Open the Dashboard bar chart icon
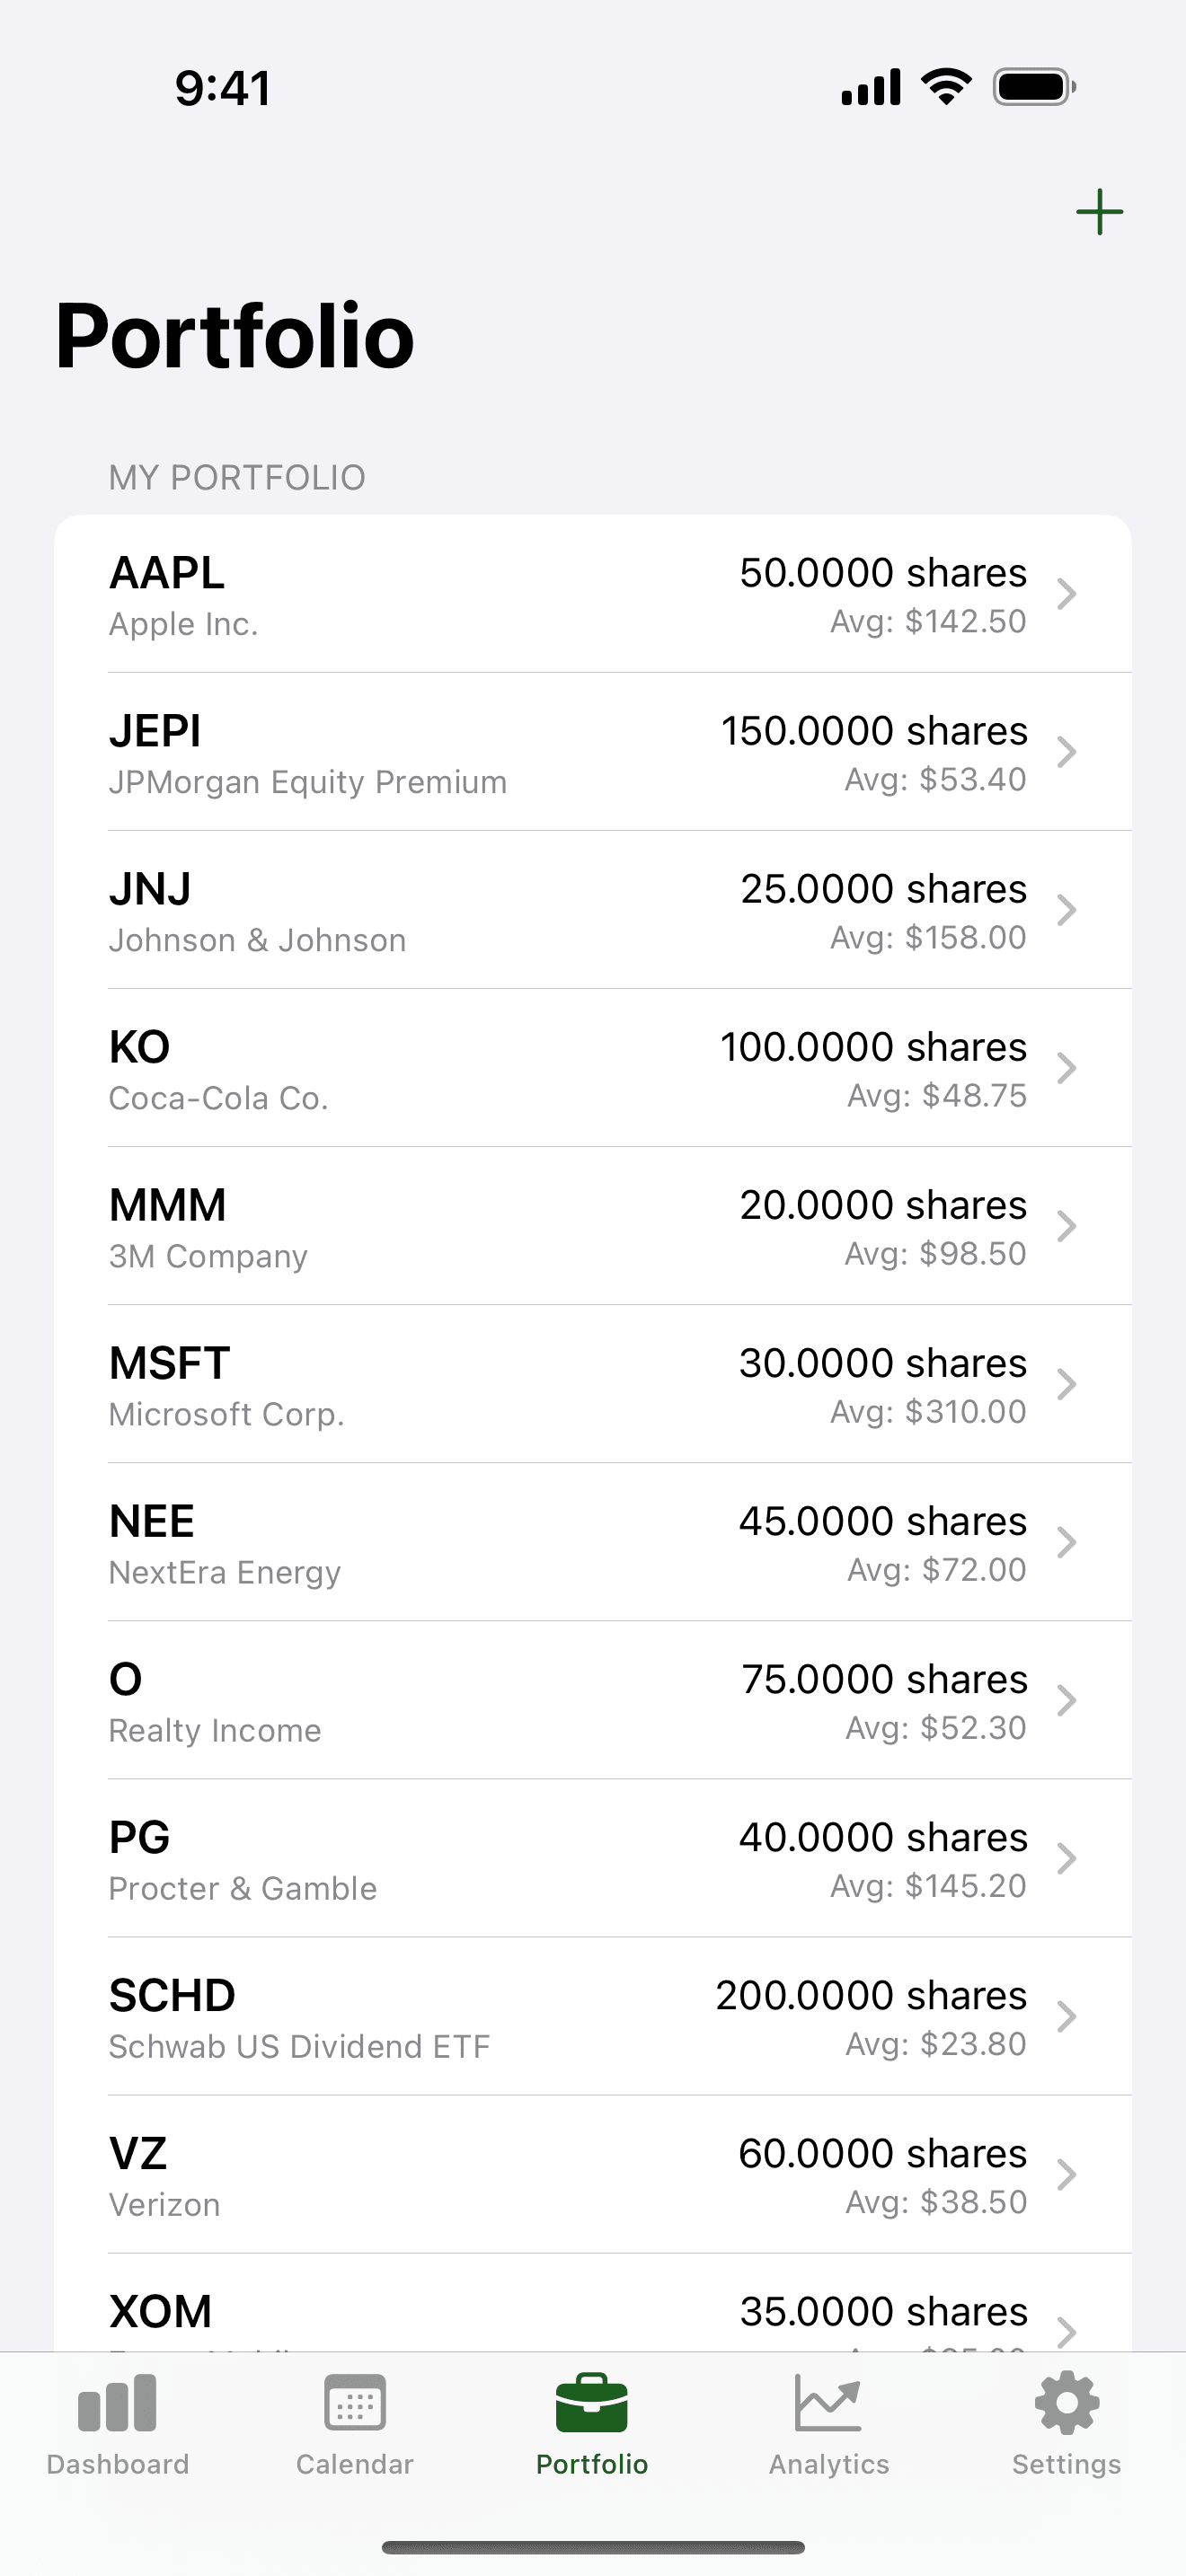The image size is (1186, 2576). coord(117,2403)
